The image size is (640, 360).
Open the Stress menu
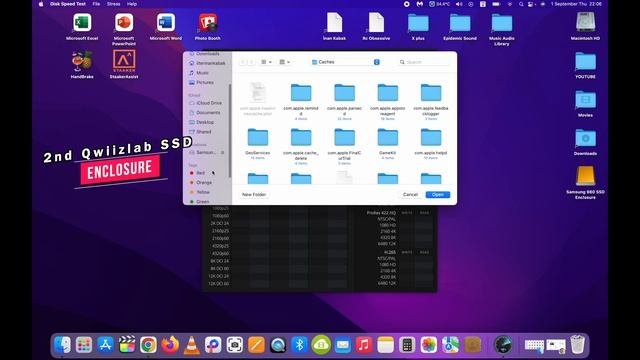[113, 4]
